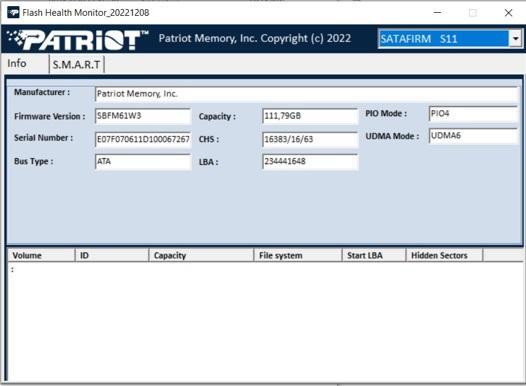Open the SATAFIRM S11 drive dropdown arrow
Screen dimensions: 526x386
516,39
